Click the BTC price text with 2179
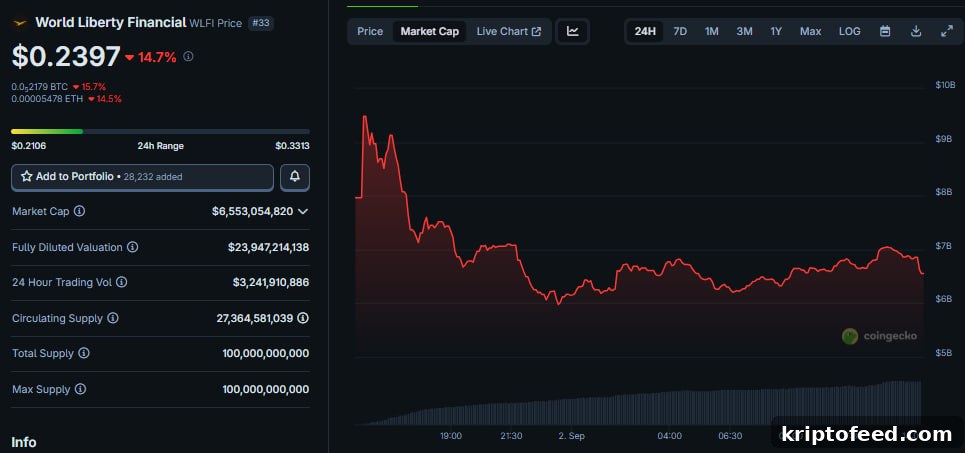This screenshot has width=965, height=453. click(39, 87)
